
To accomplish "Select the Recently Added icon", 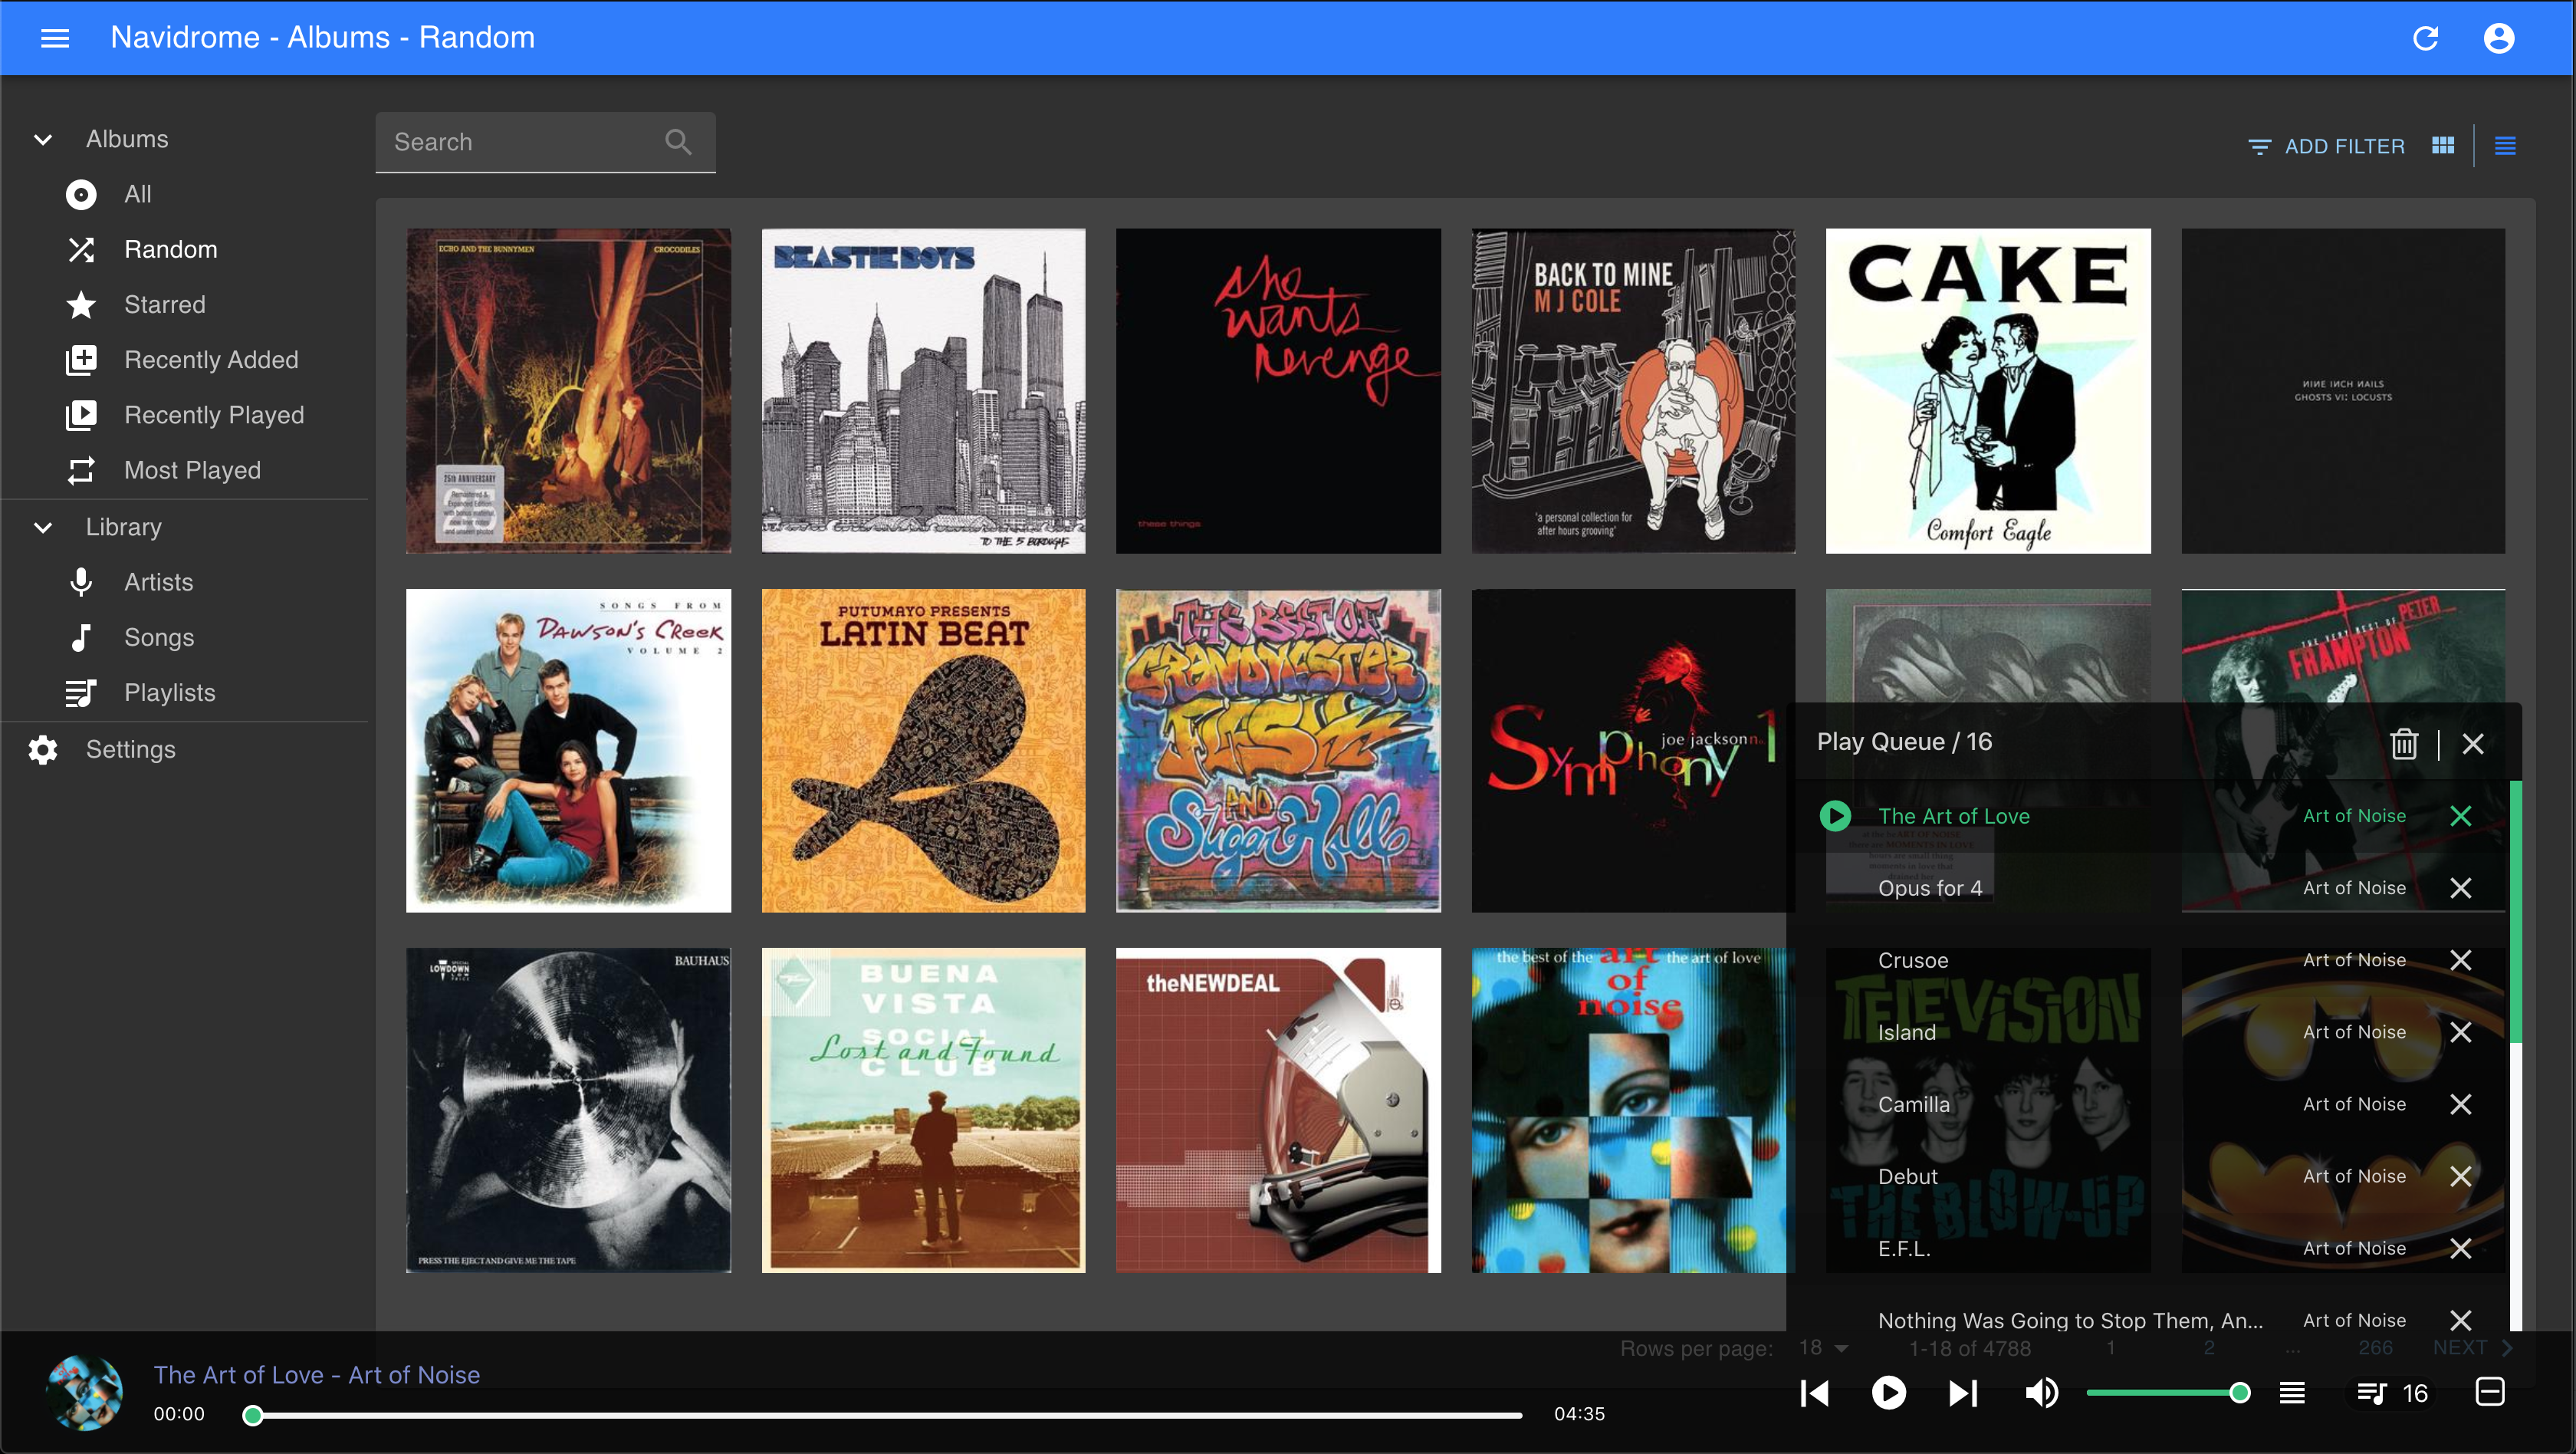I will [x=81, y=359].
